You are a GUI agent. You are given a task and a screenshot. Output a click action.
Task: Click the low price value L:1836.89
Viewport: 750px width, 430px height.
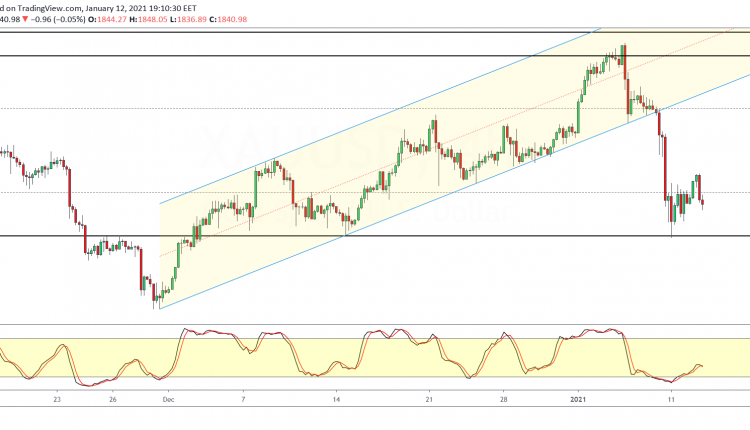point(188,19)
